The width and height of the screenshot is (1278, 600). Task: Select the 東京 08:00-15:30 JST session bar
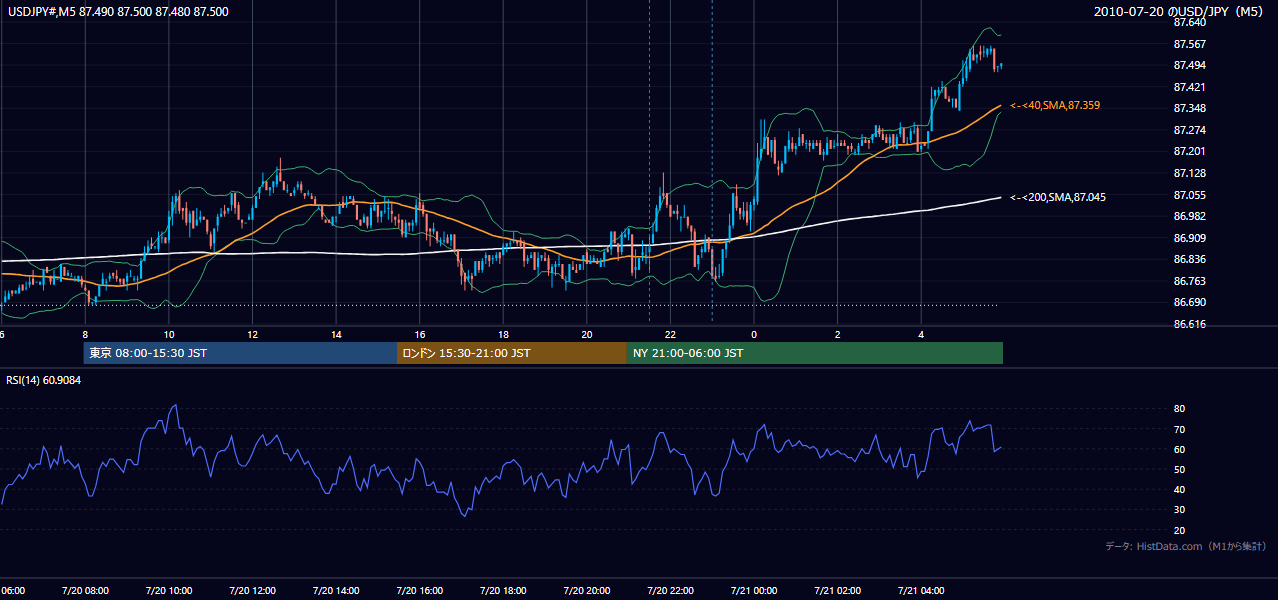coord(240,353)
